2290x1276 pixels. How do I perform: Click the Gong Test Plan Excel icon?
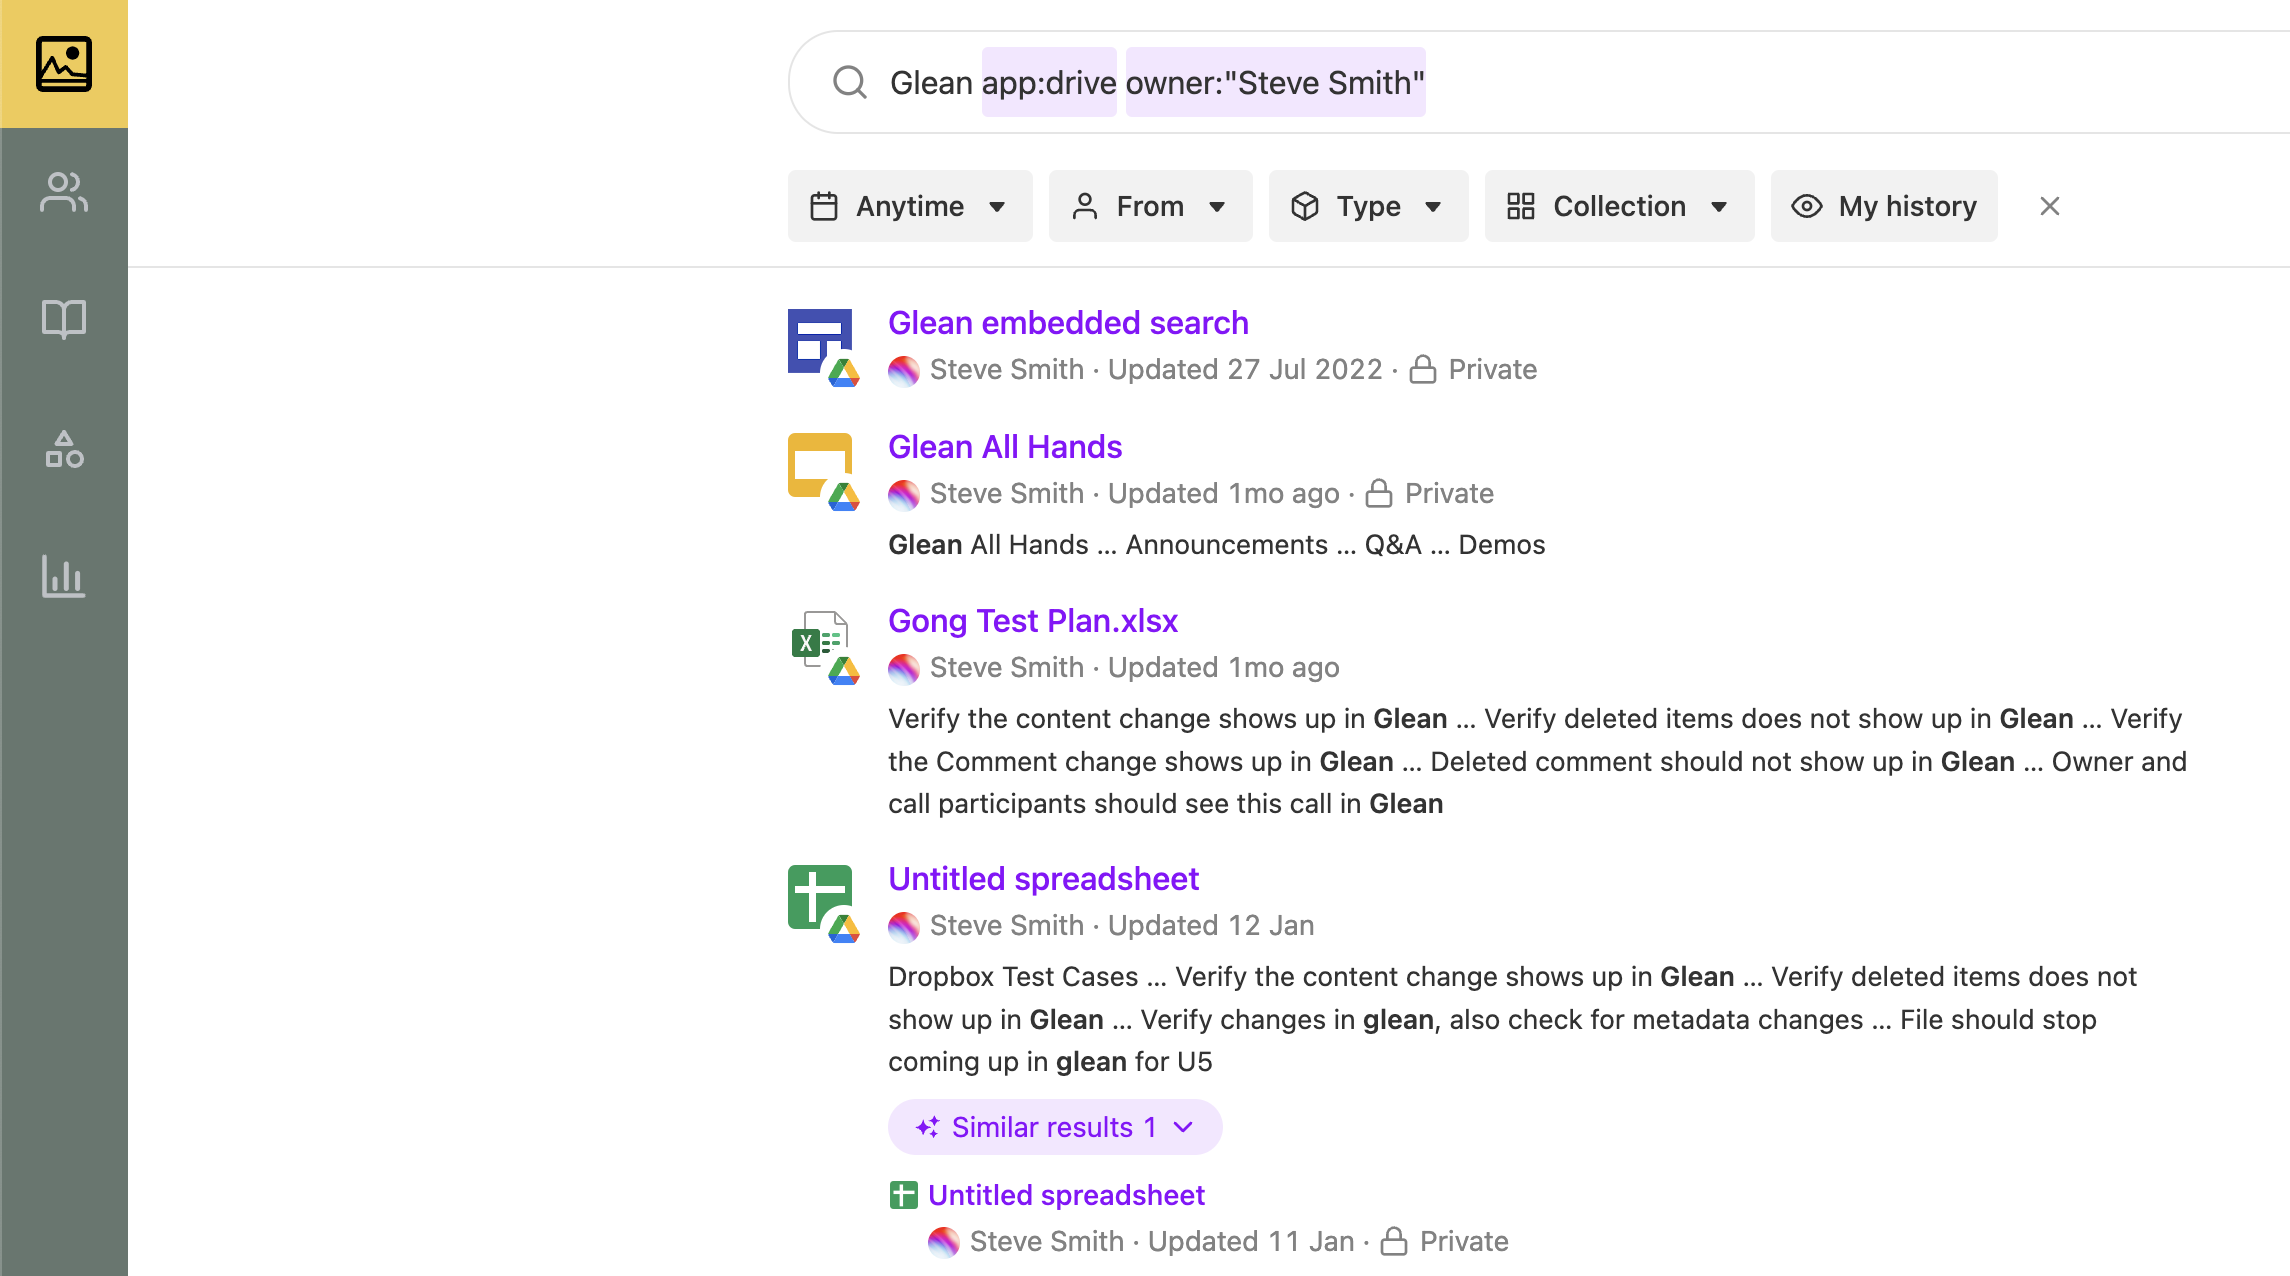(820, 642)
